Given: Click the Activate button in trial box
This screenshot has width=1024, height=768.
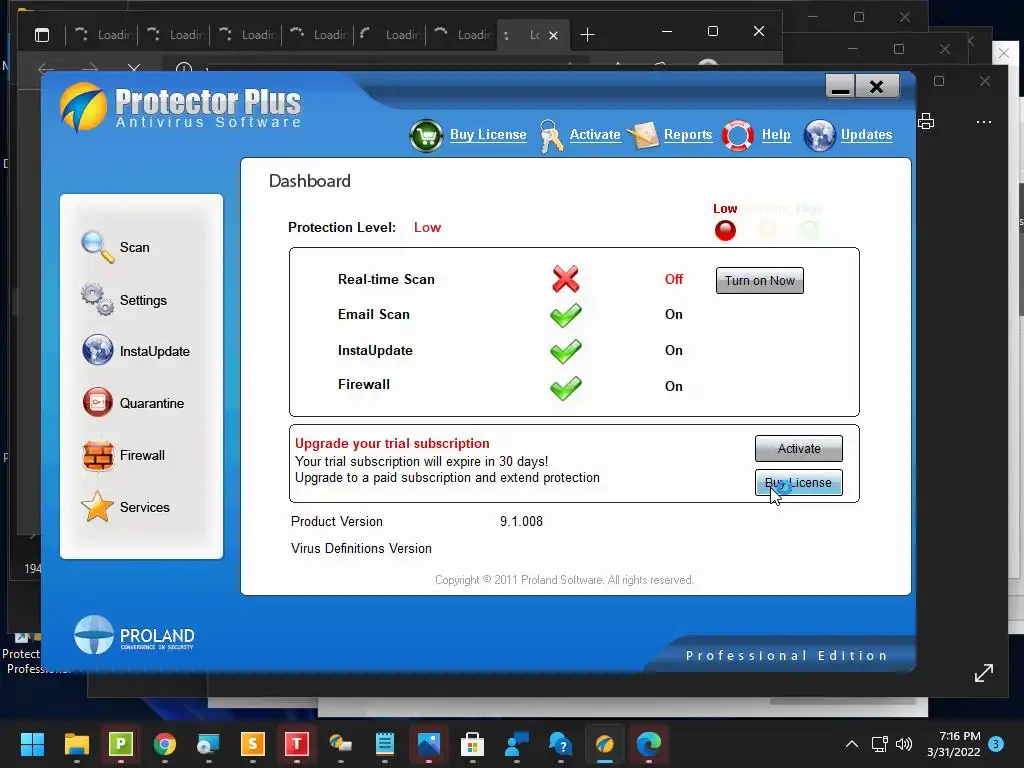Looking at the screenshot, I should click(x=799, y=449).
